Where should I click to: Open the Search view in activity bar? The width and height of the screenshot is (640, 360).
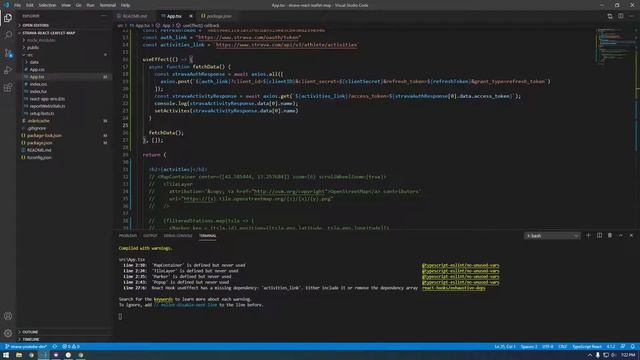click(x=8, y=36)
